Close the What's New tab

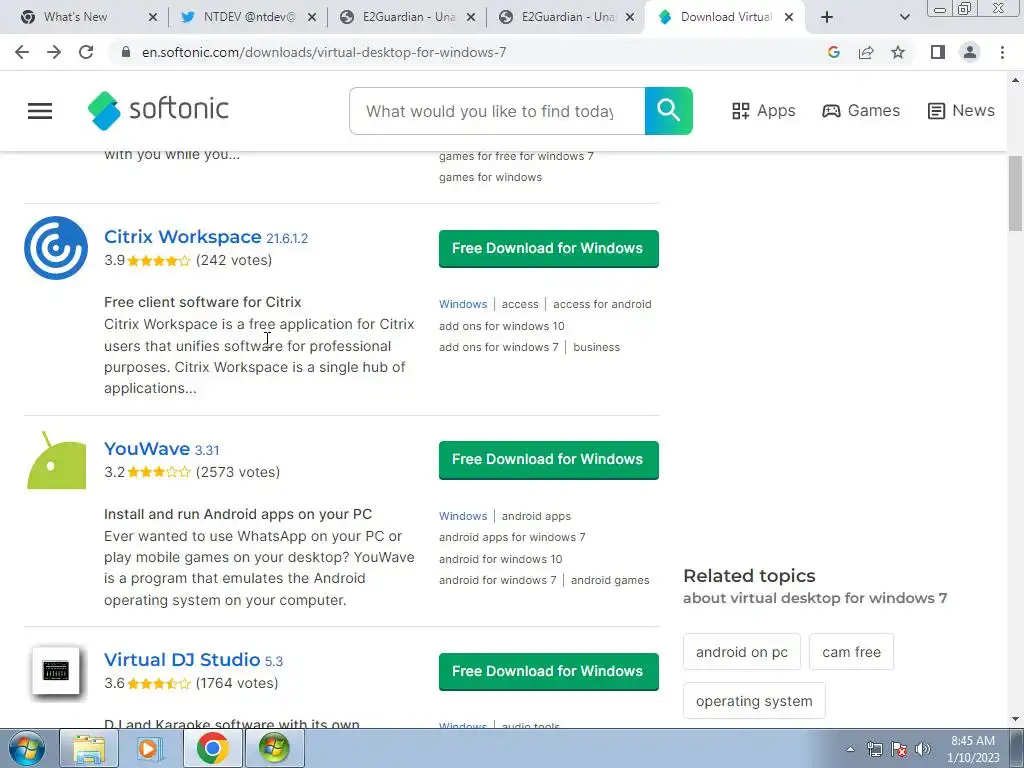[153, 17]
